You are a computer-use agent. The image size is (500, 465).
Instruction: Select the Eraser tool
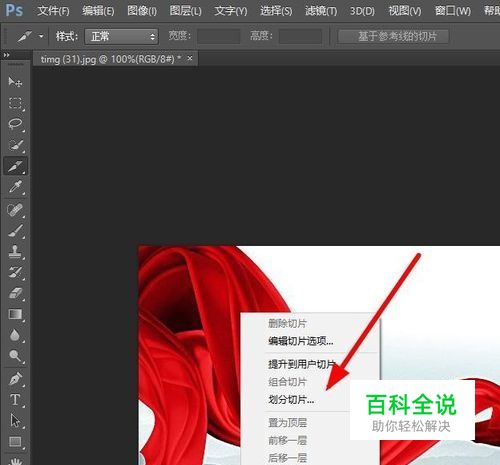[x=15, y=293]
